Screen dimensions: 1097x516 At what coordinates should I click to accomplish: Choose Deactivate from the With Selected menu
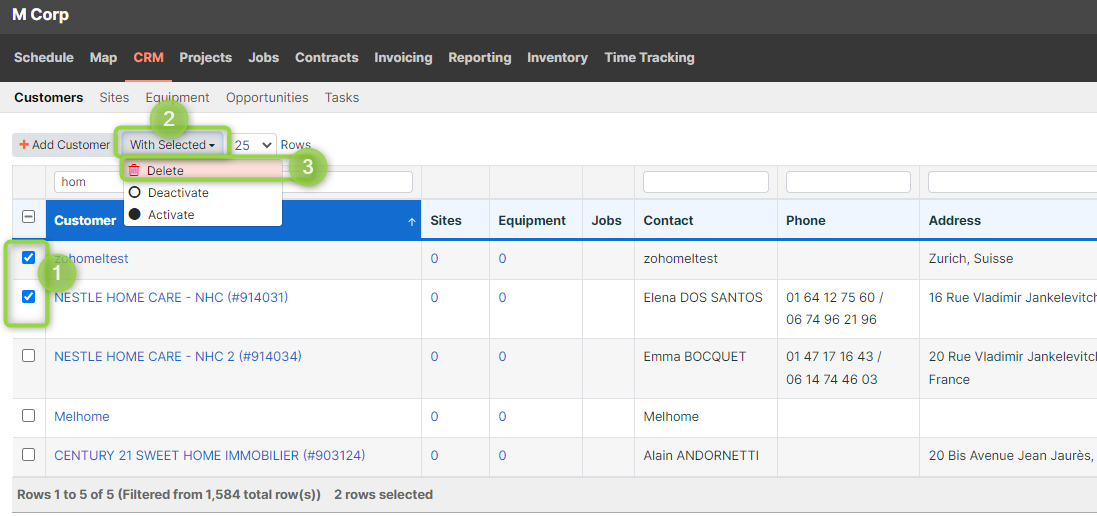[x=203, y=192]
